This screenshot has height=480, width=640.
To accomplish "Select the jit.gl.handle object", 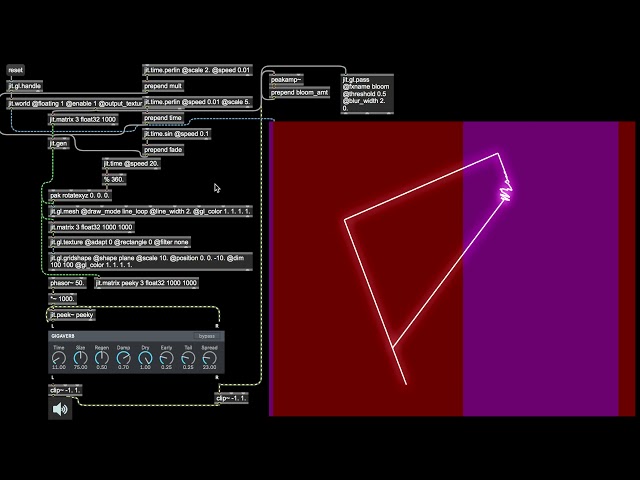I will coord(25,86).
